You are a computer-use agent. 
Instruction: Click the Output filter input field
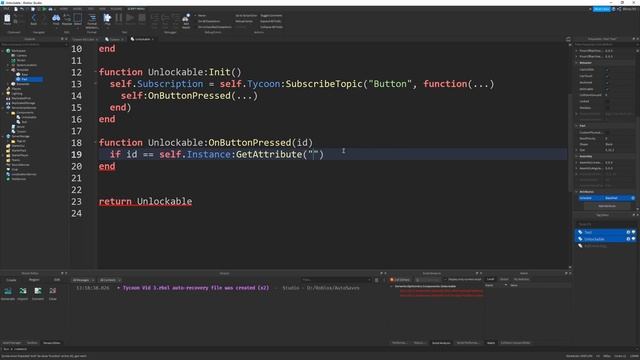(x=336, y=280)
